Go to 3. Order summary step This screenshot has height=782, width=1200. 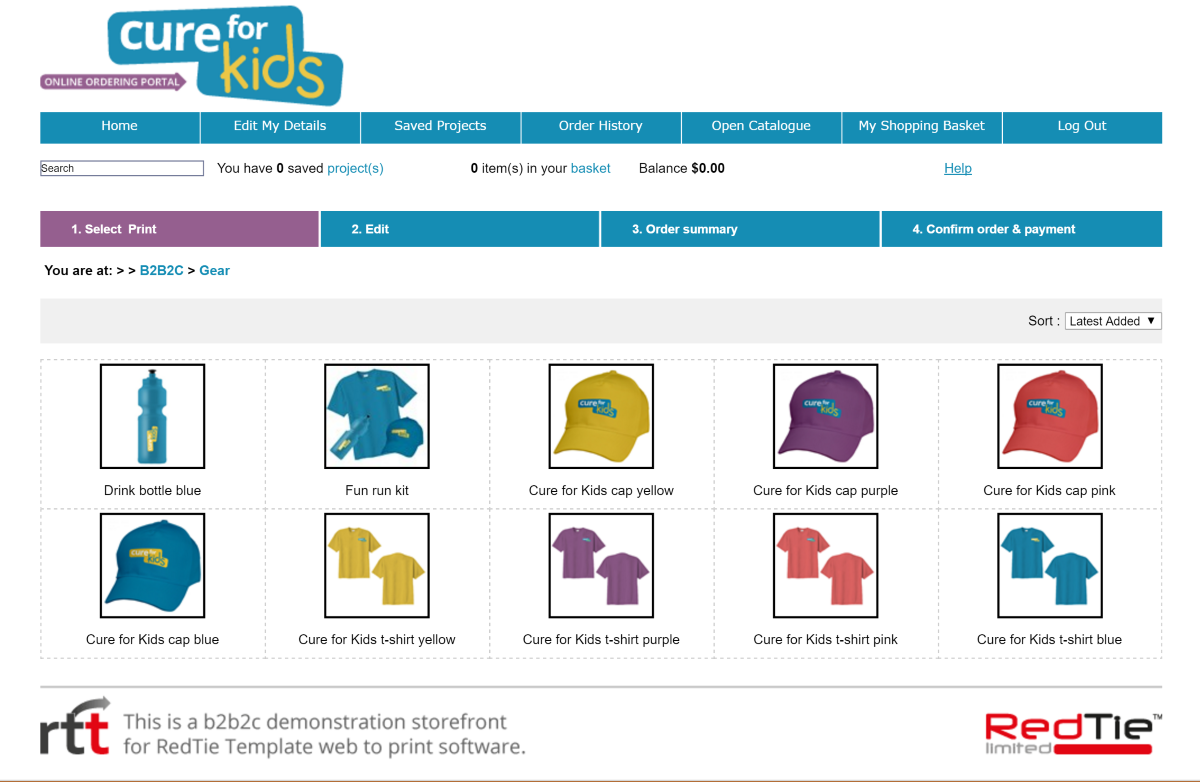740,229
